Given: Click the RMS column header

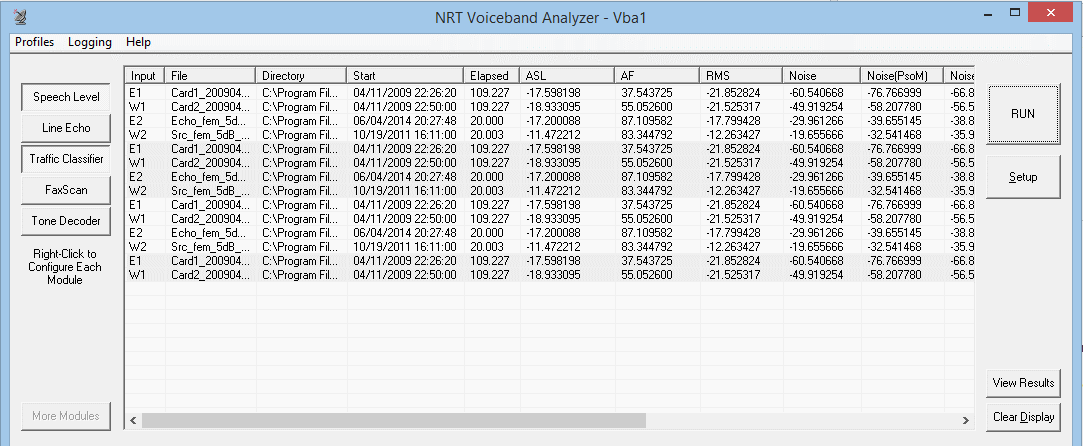Looking at the screenshot, I should pos(742,76).
